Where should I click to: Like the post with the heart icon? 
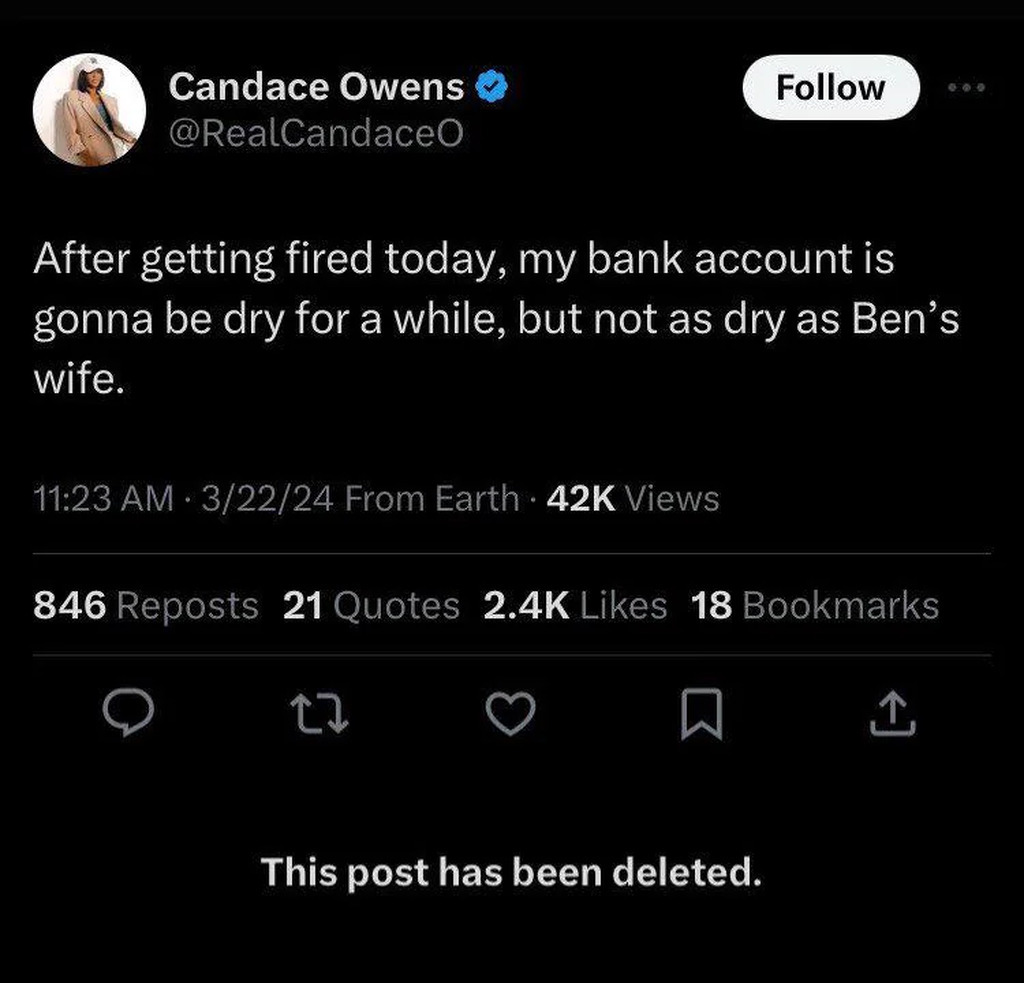[510, 714]
